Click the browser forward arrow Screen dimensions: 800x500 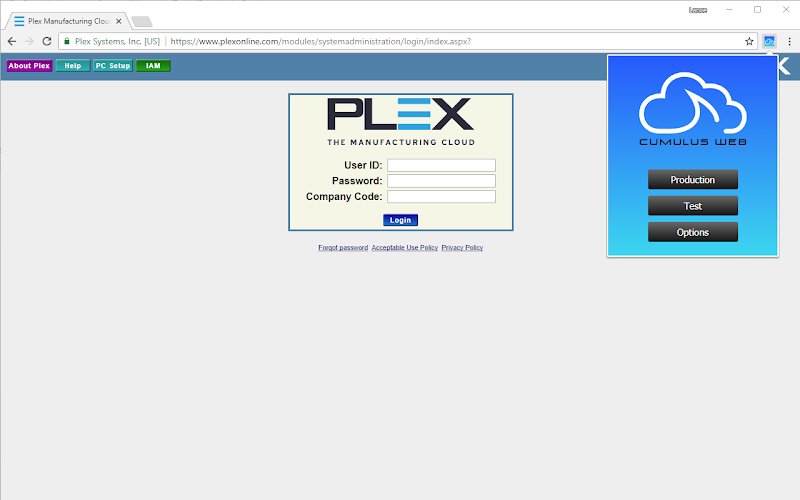coord(30,41)
